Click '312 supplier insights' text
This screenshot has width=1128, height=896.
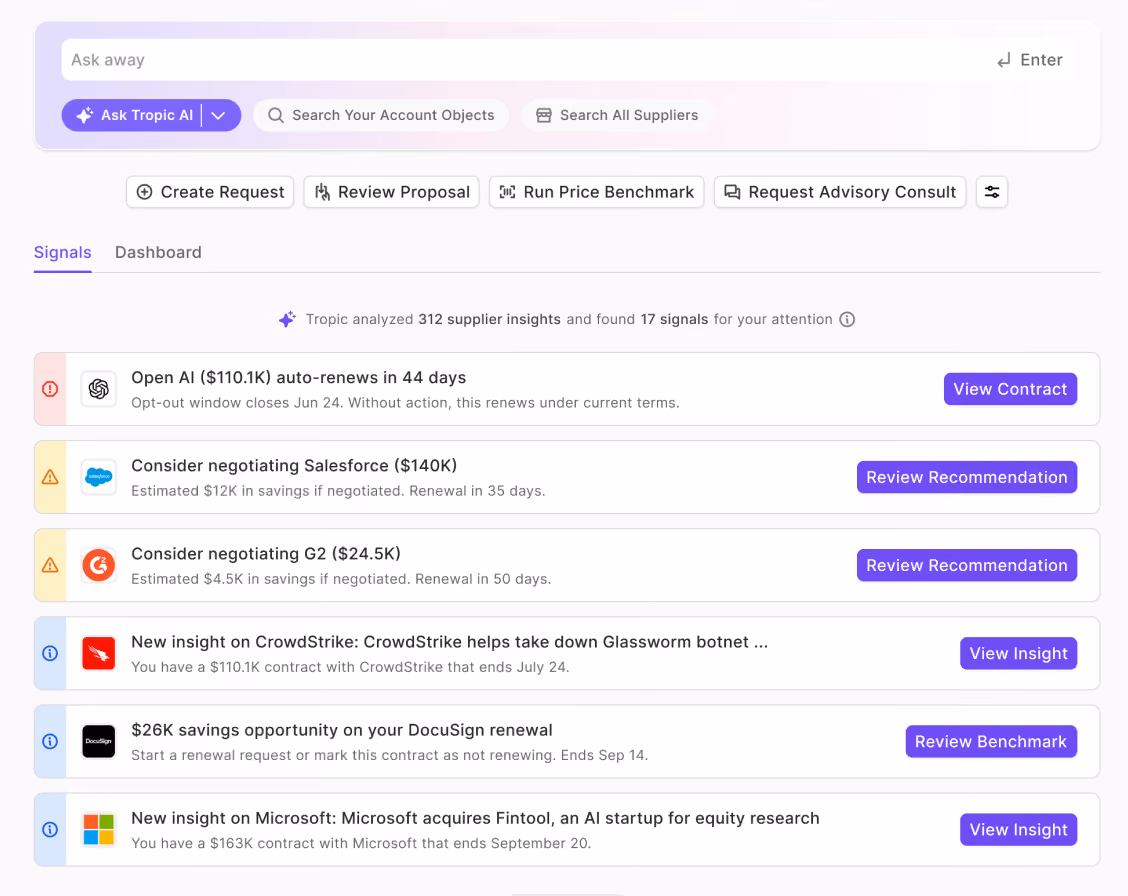pos(489,319)
